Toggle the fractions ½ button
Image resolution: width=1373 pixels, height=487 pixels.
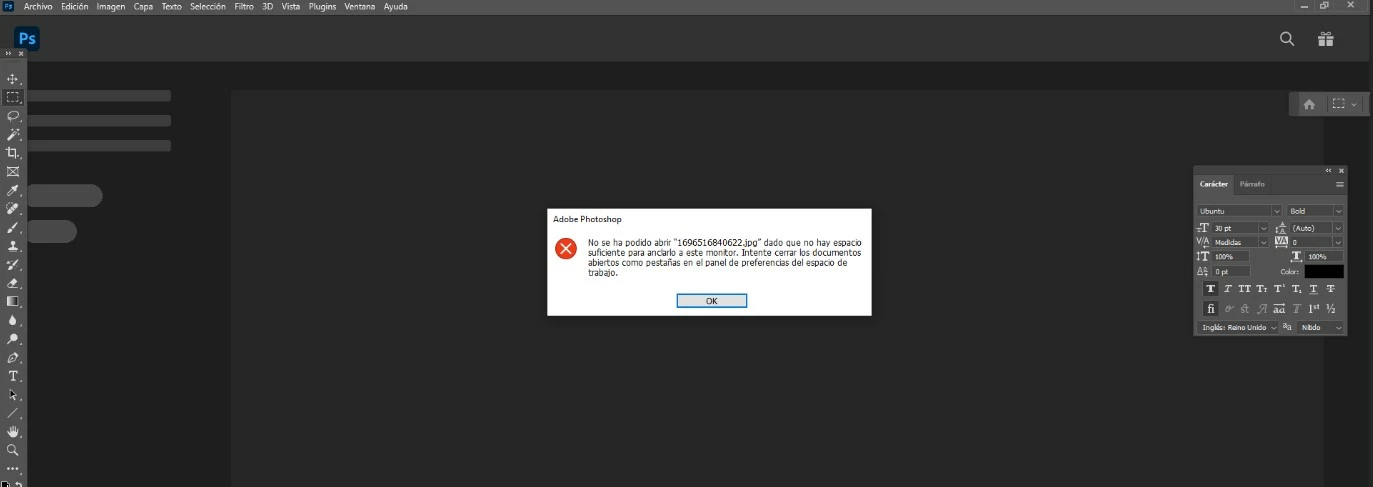click(1331, 309)
